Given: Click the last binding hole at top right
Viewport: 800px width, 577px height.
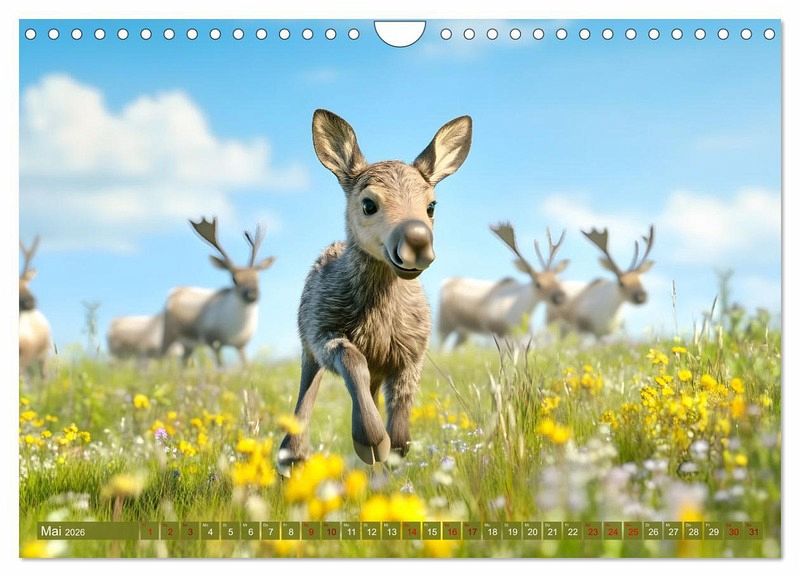Looking at the screenshot, I should click(x=770, y=34).
